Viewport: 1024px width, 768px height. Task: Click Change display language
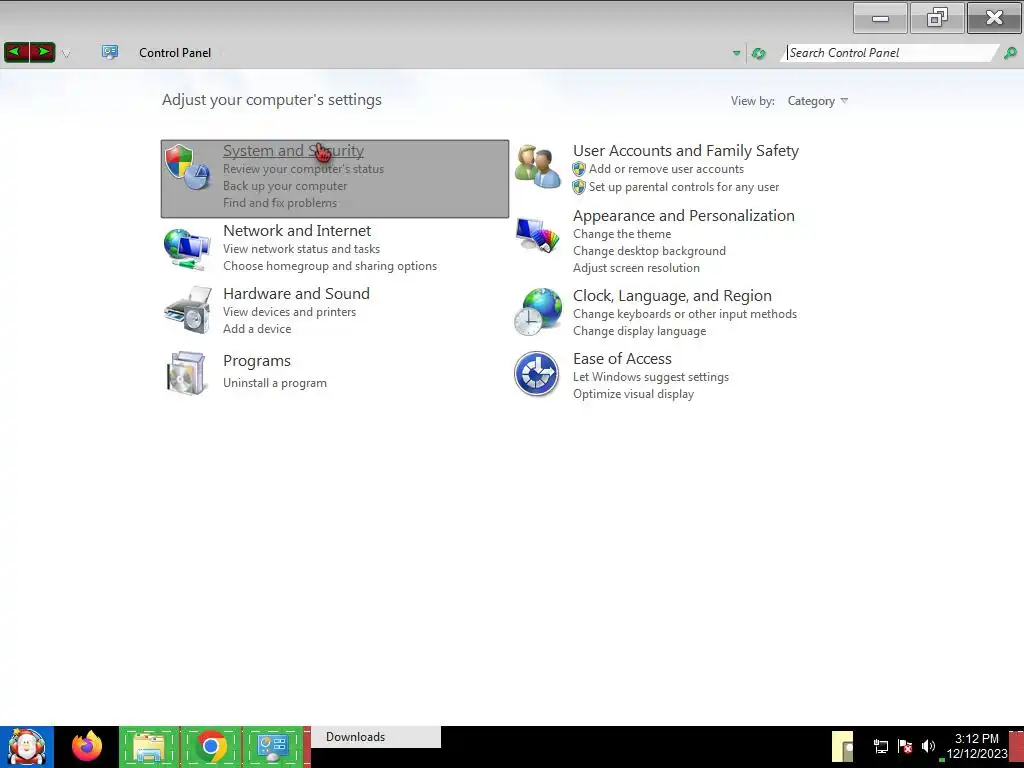[639, 331]
